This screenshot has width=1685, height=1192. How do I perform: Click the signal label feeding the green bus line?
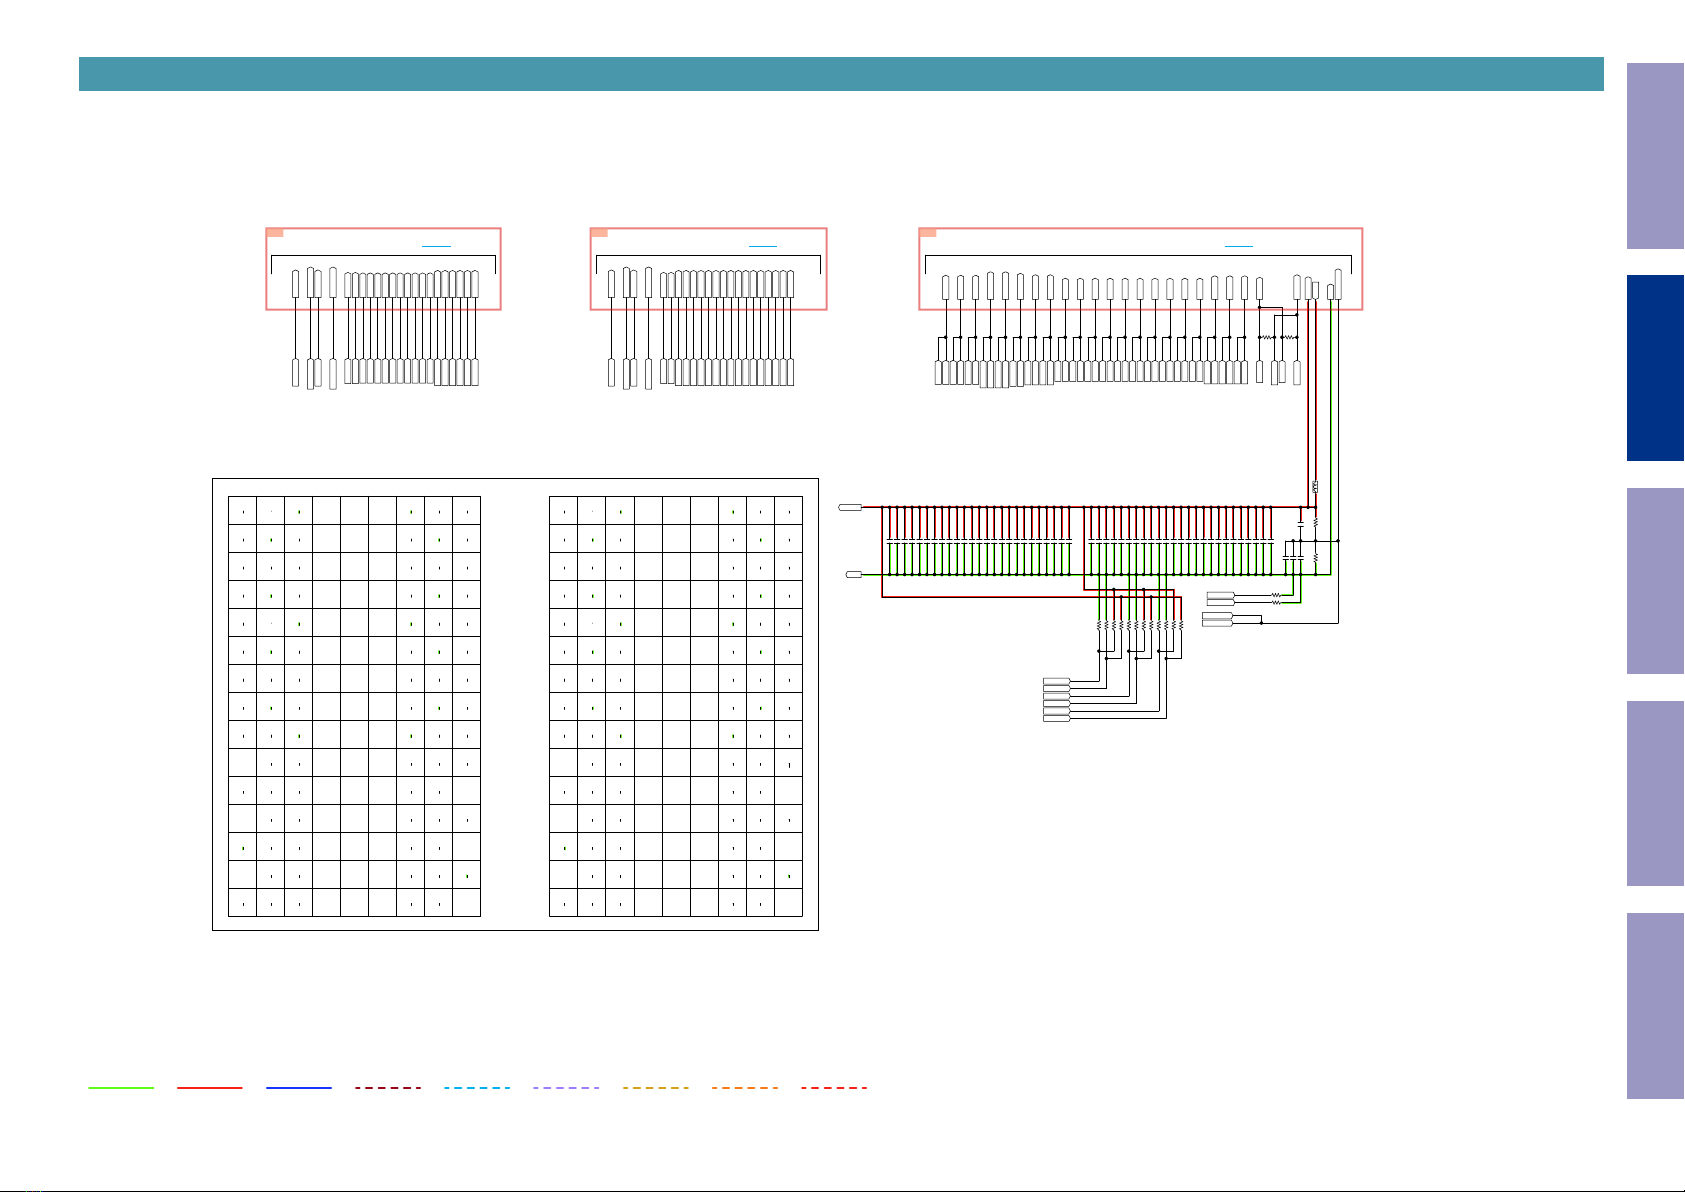click(854, 575)
